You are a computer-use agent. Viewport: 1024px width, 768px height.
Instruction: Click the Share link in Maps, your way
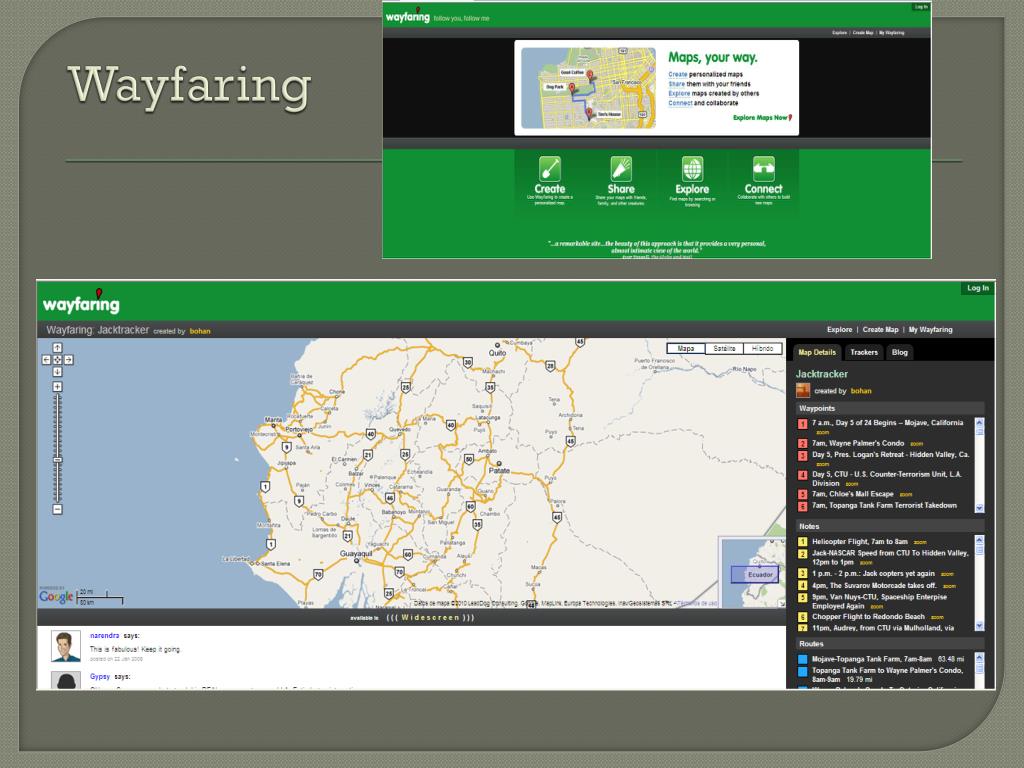click(677, 84)
